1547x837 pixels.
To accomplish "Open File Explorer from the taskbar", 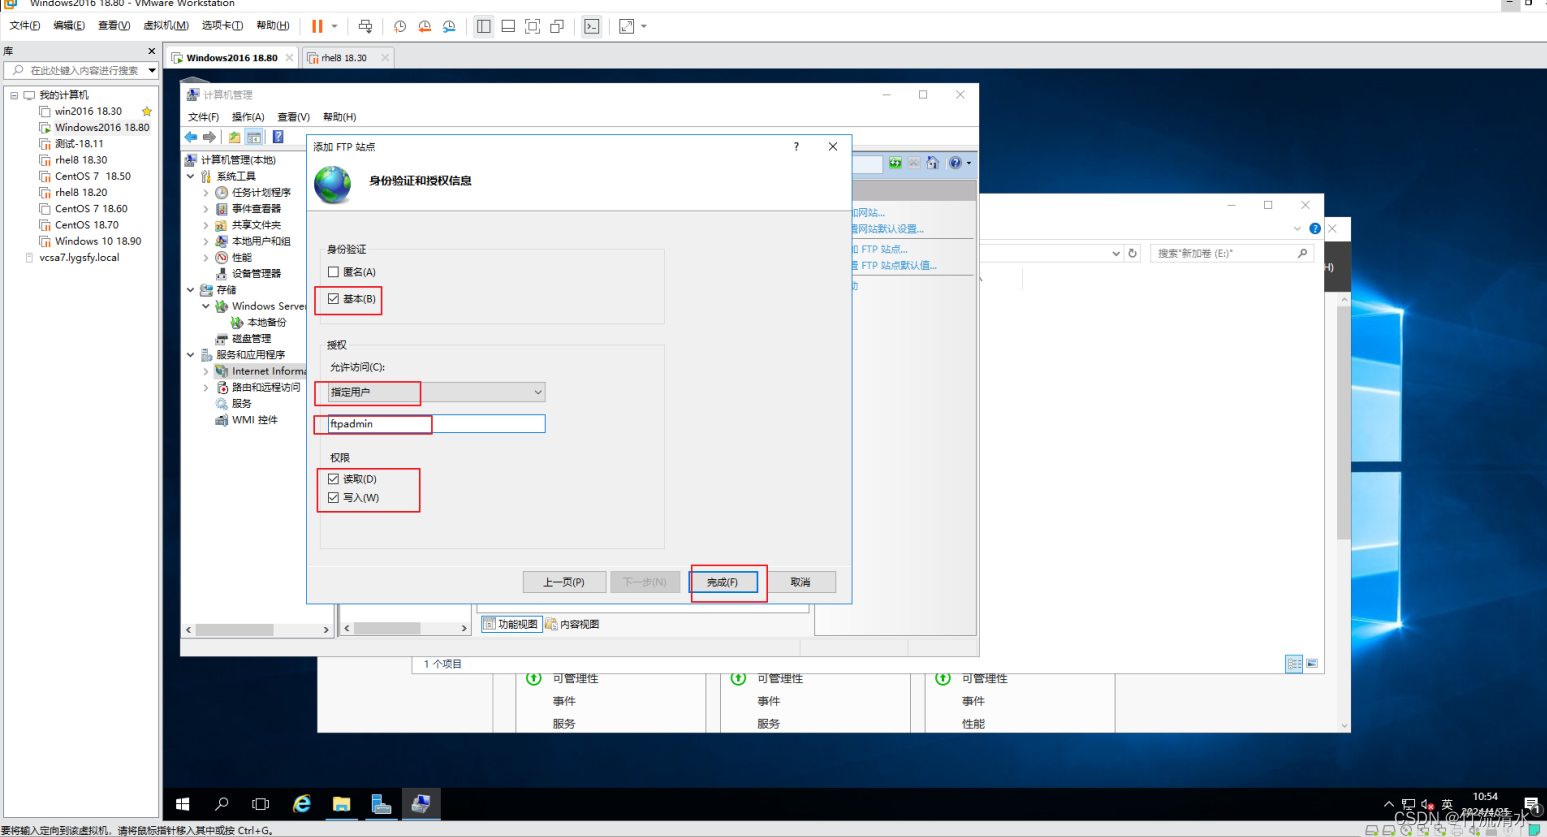I will (341, 804).
